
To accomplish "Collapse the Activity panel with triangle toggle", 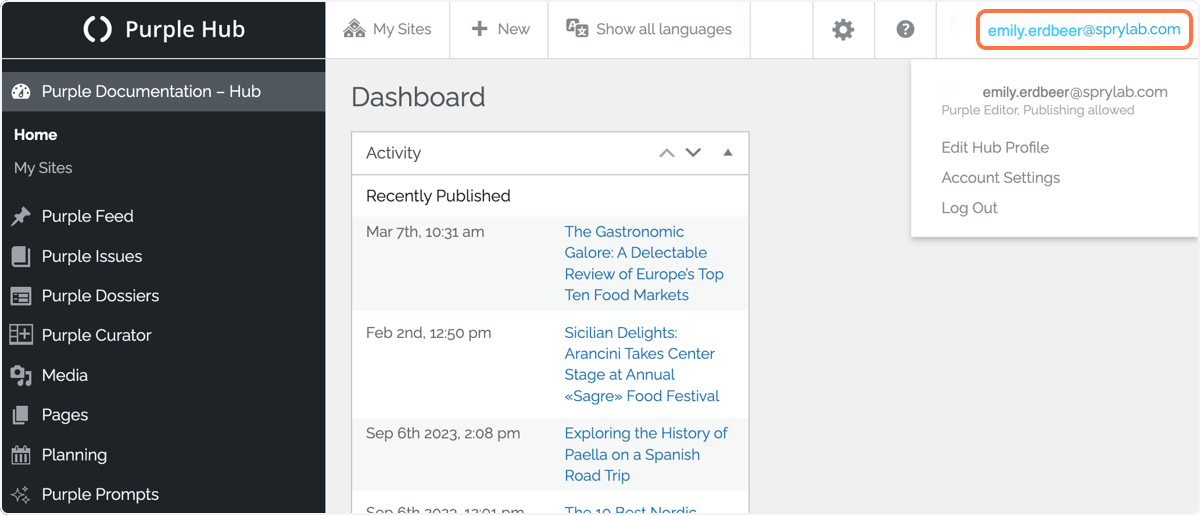I will [728, 153].
